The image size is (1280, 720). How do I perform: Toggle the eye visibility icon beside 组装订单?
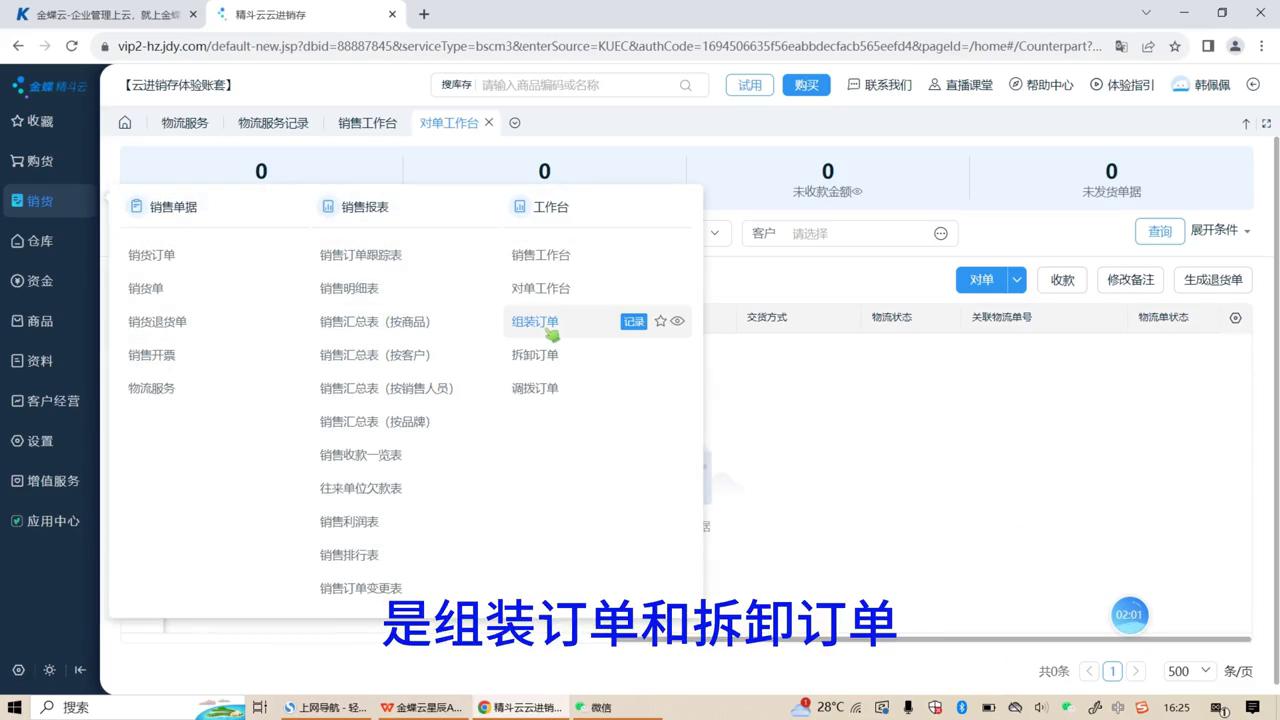pos(677,321)
